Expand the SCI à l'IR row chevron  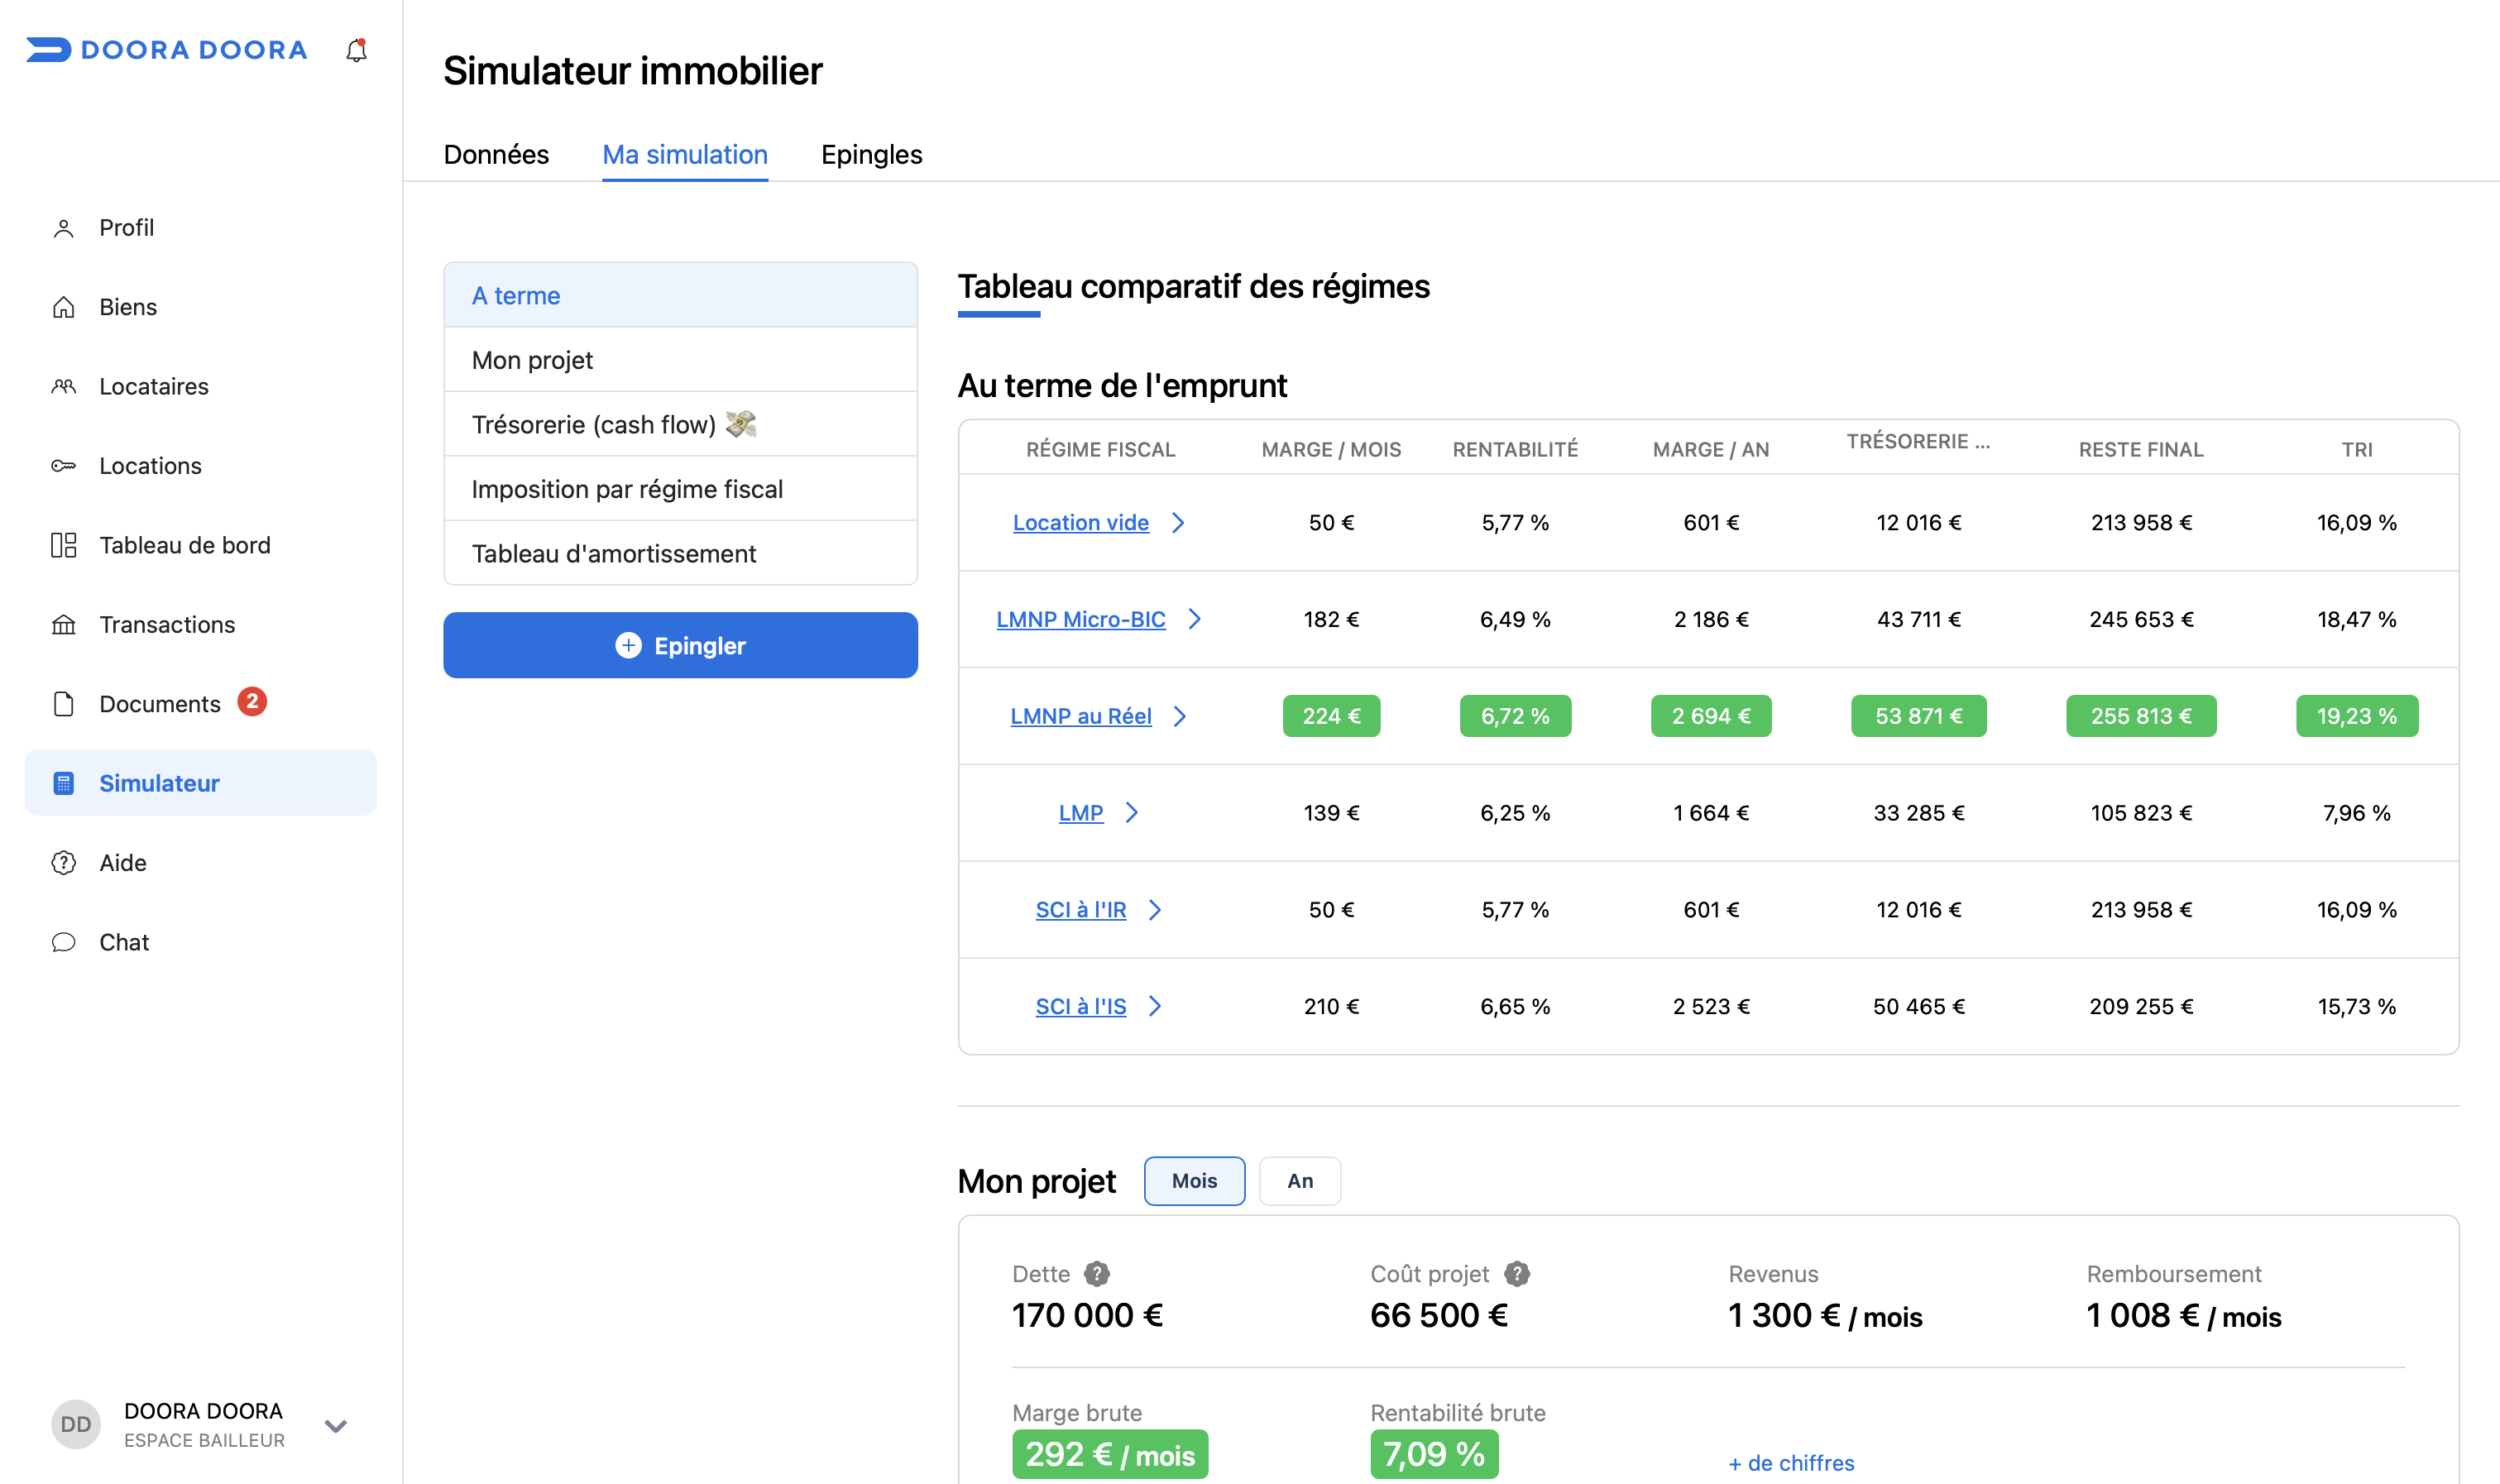click(1155, 910)
